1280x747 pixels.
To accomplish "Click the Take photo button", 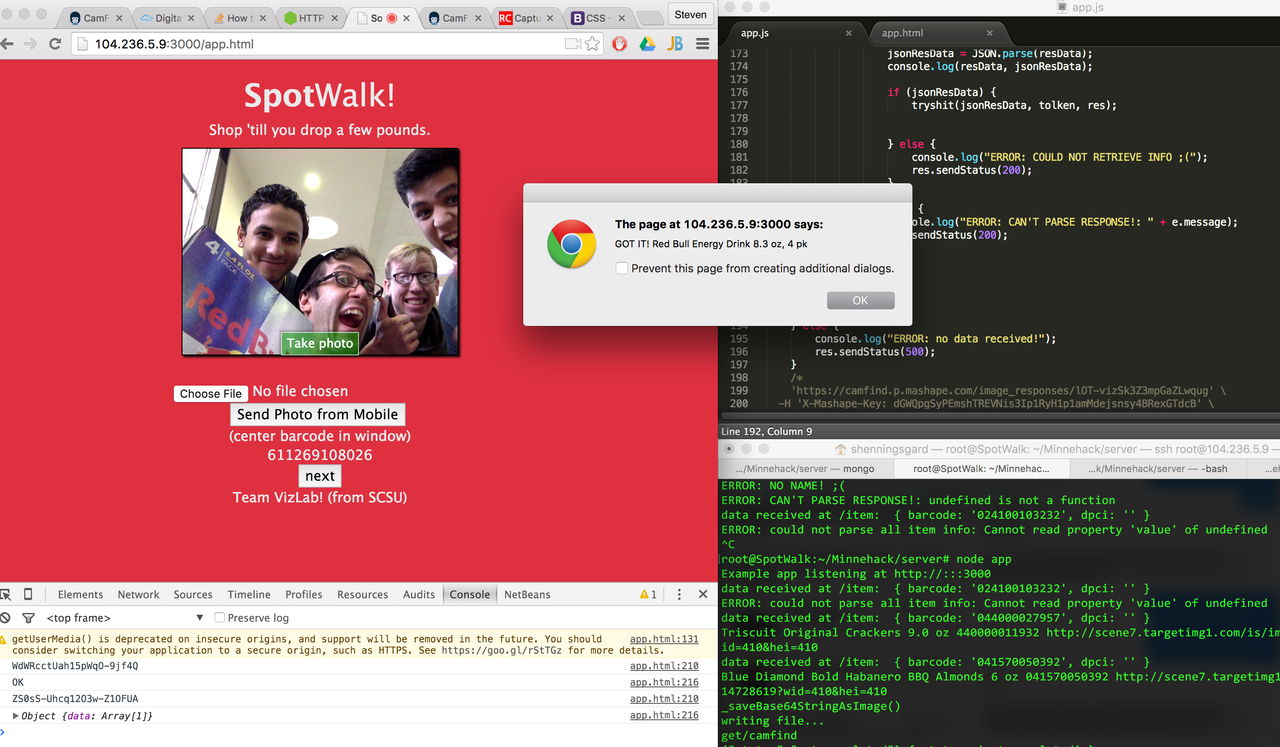I will [320, 343].
